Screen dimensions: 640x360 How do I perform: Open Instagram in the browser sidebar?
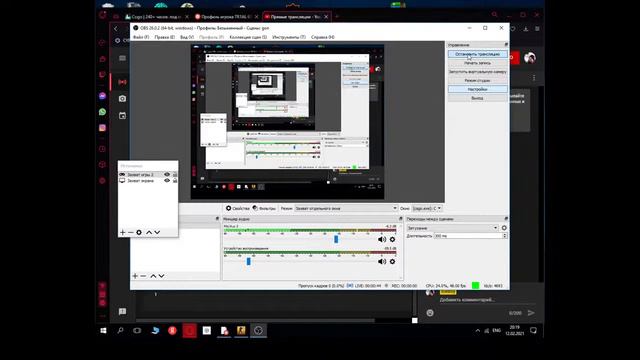[102, 128]
